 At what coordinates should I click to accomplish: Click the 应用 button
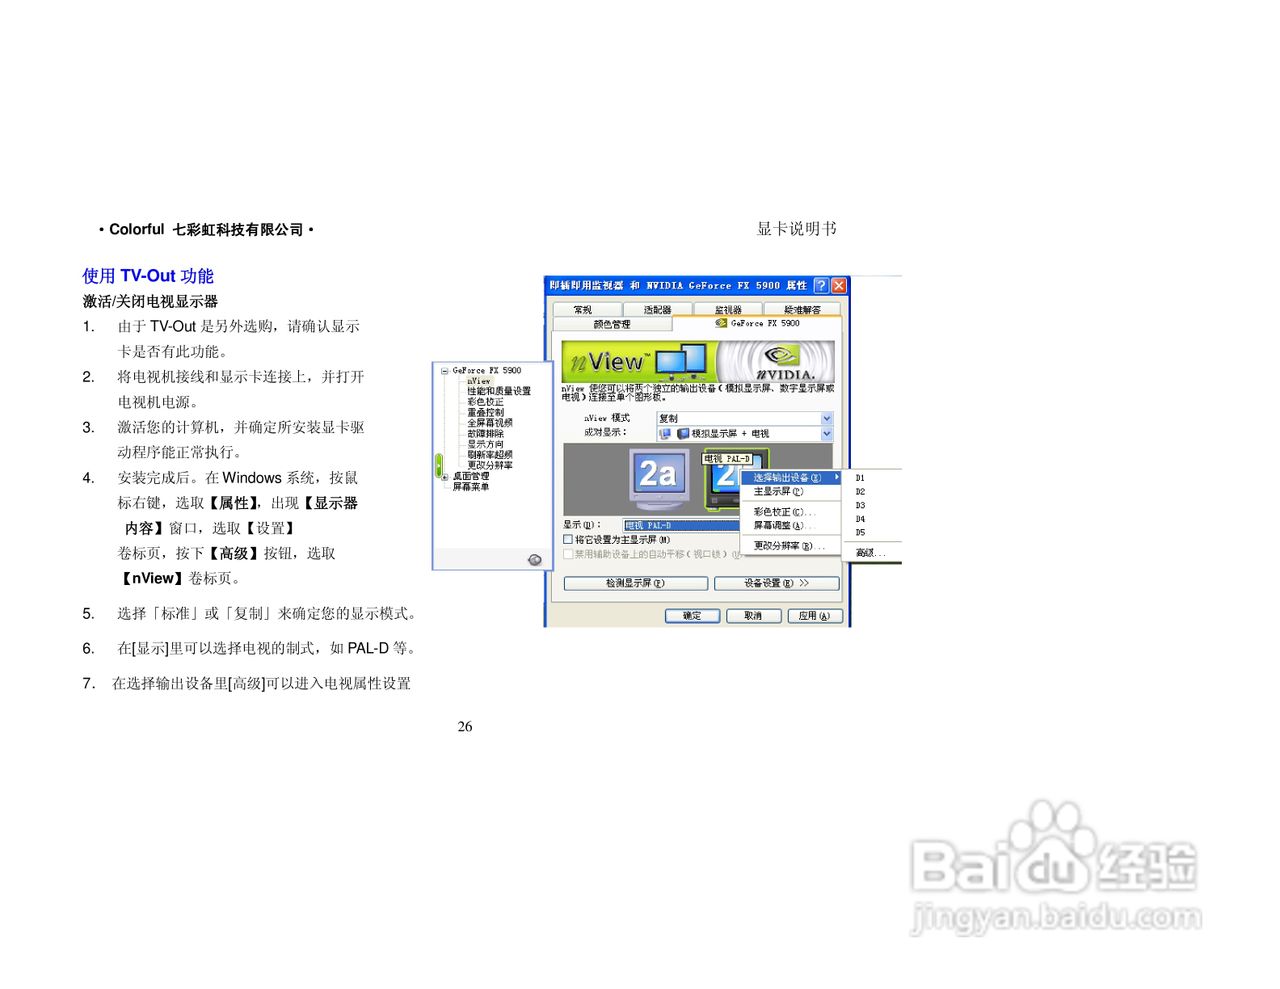pos(814,616)
